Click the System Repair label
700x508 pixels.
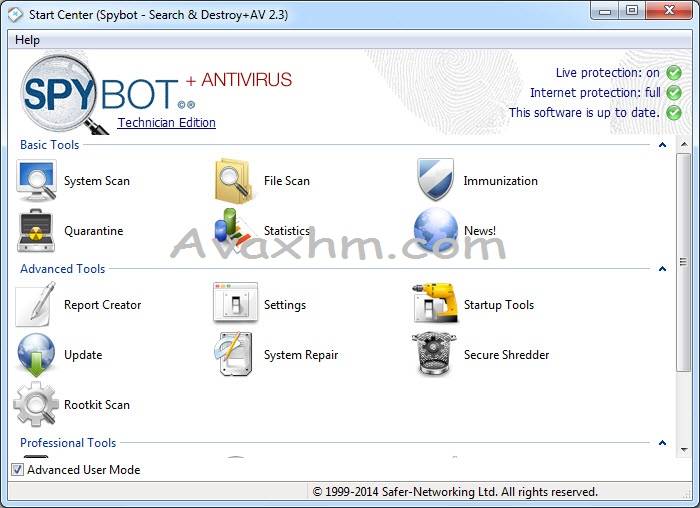(x=301, y=355)
